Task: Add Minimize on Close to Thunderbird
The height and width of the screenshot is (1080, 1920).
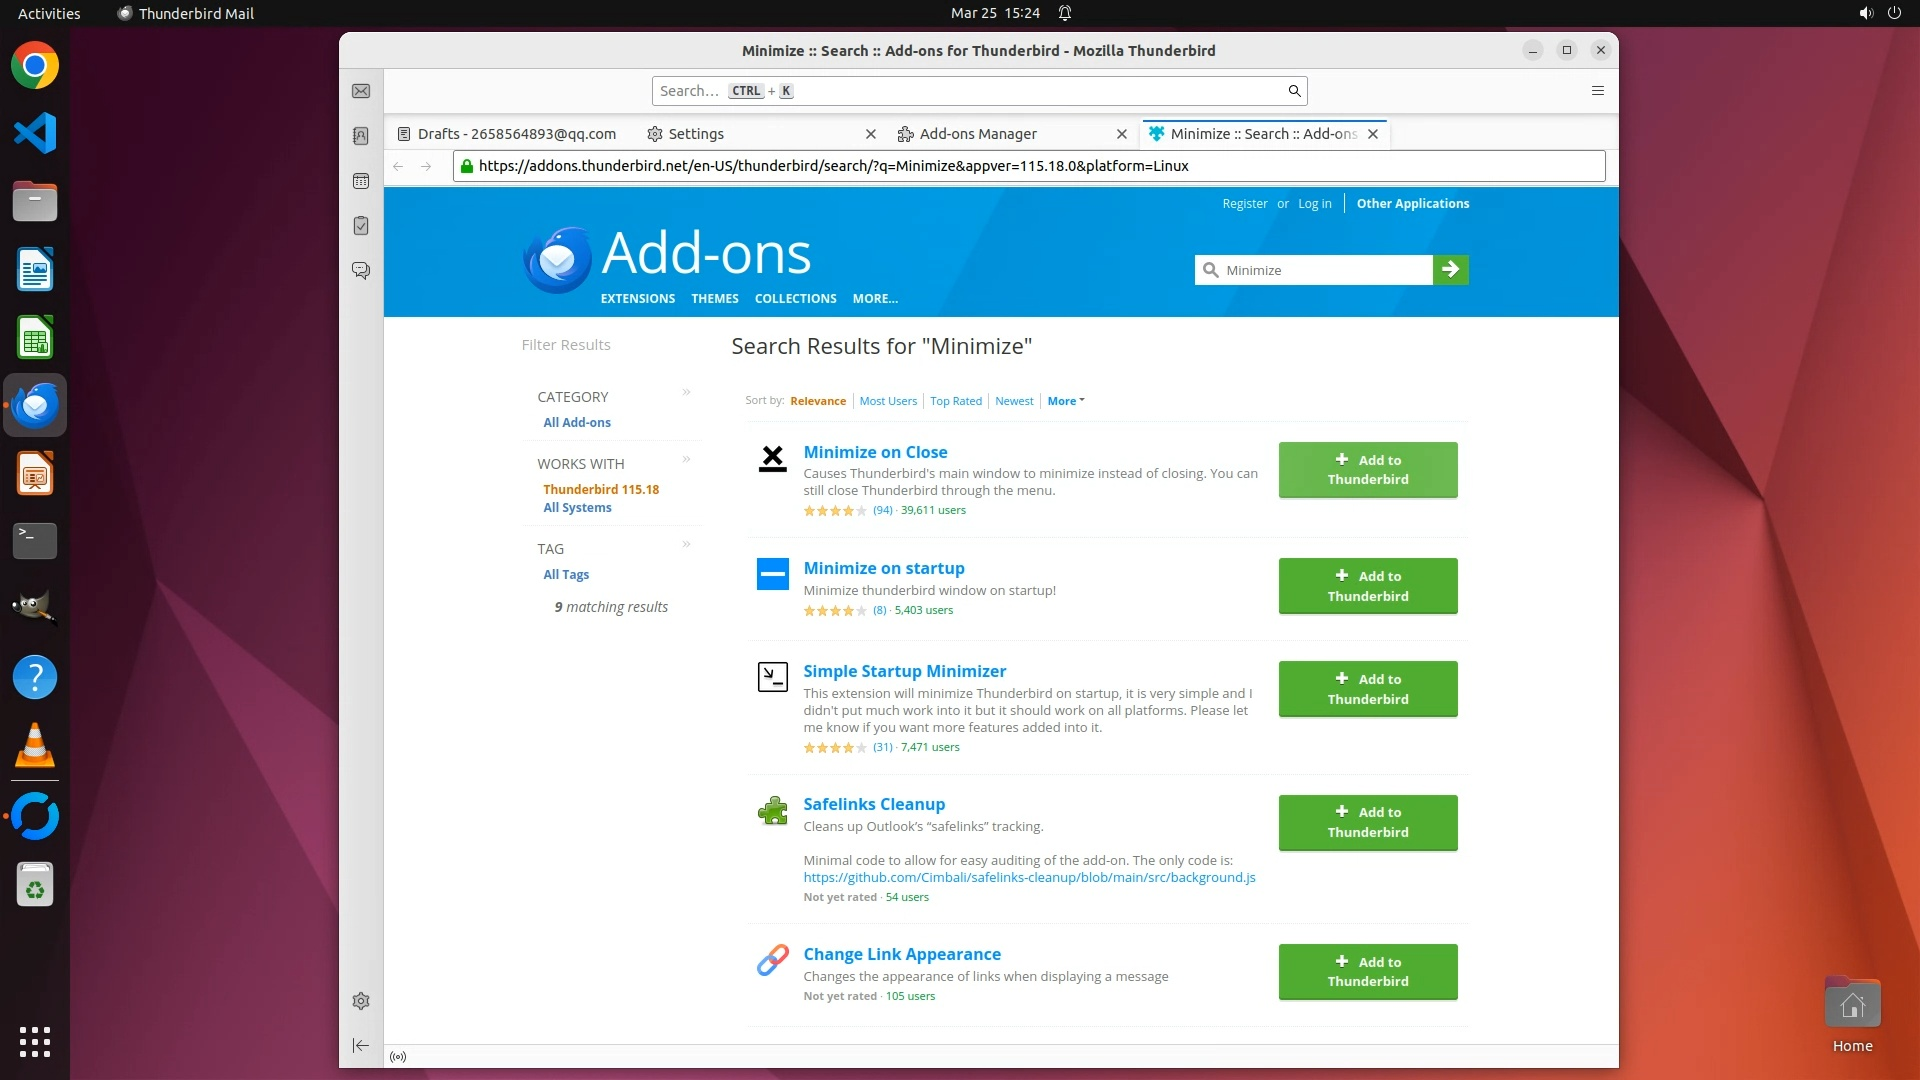Action: (x=1367, y=470)
